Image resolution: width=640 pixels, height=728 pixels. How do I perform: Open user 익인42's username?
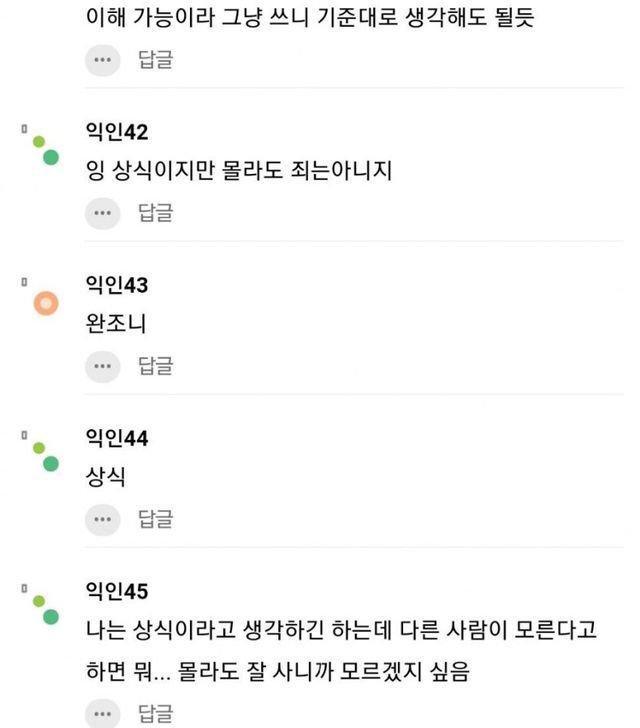pos(118,132)
